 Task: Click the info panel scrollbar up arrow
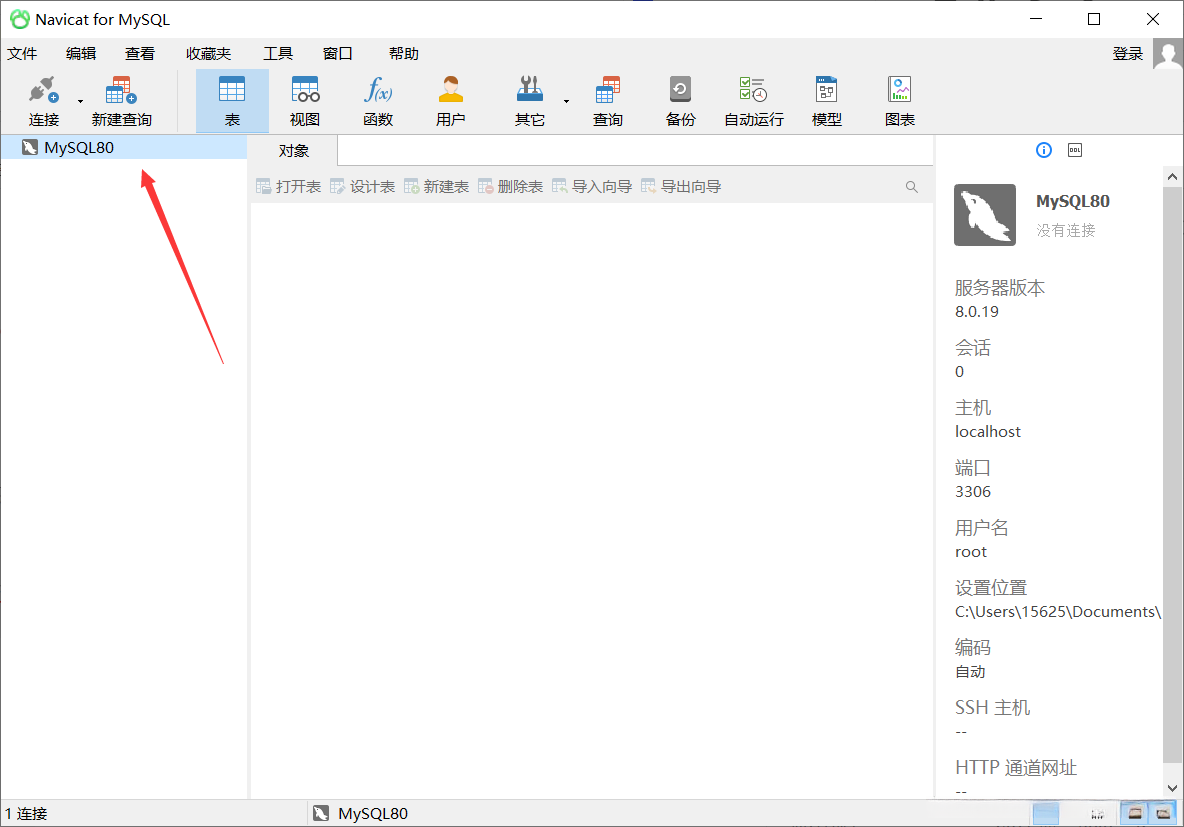[1172, 177]
